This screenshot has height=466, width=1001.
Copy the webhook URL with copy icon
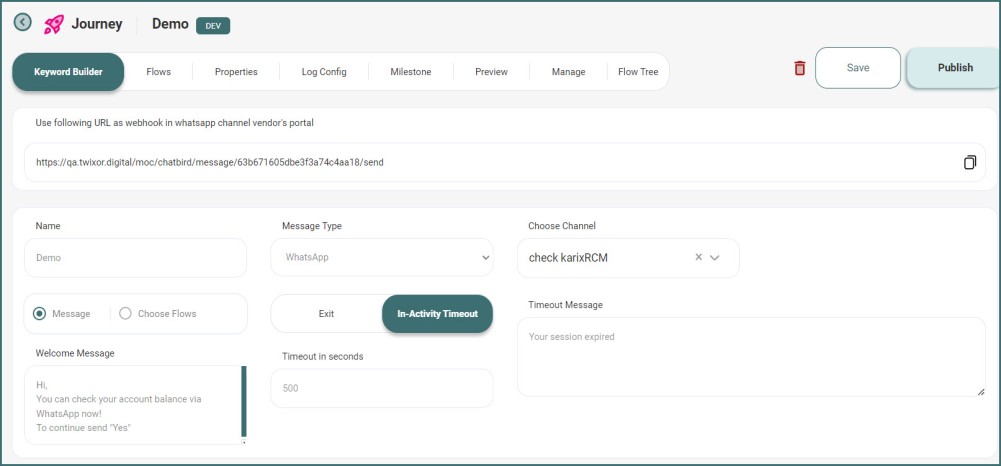pyautogui.click(x=969, y=162)
